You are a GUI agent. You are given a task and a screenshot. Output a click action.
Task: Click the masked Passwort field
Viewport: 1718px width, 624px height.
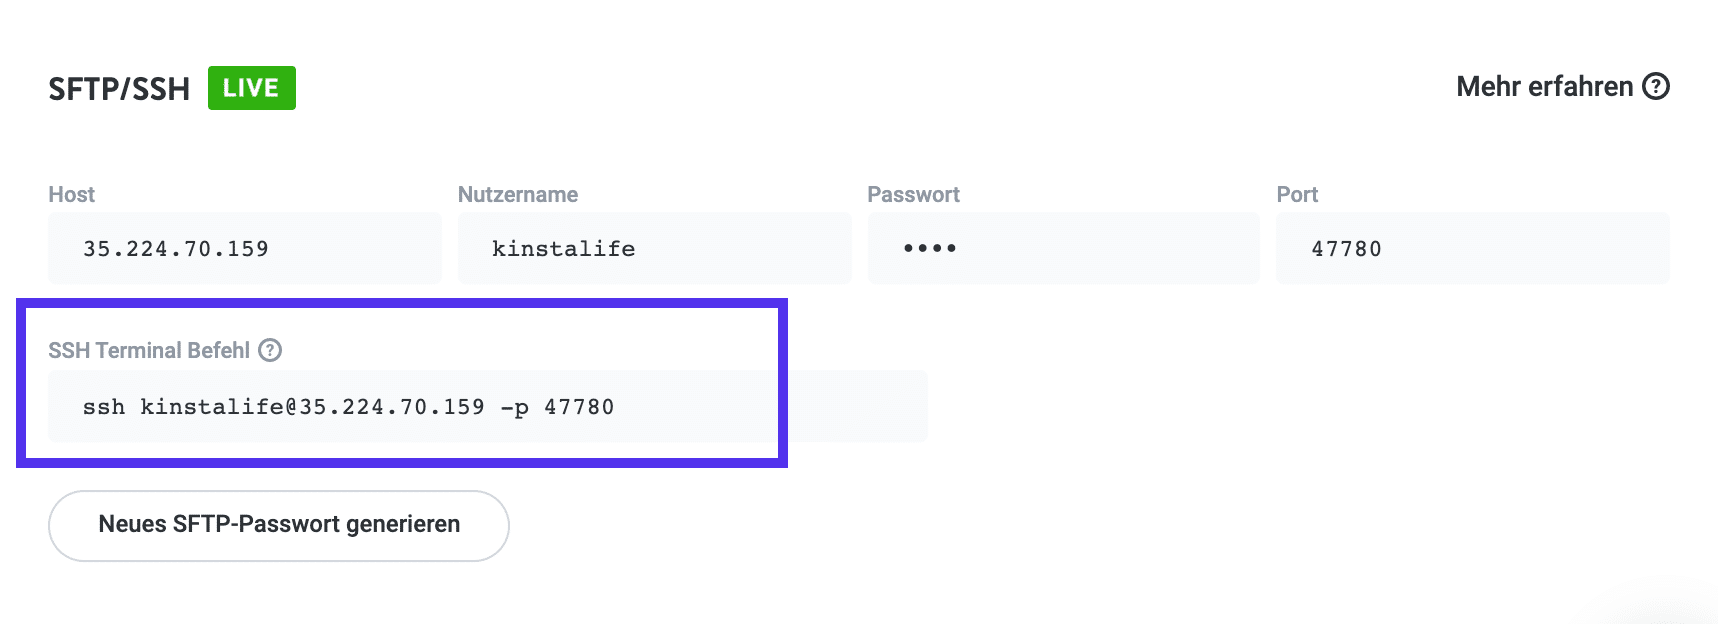pyautogui.click(x=1063, y=248)
